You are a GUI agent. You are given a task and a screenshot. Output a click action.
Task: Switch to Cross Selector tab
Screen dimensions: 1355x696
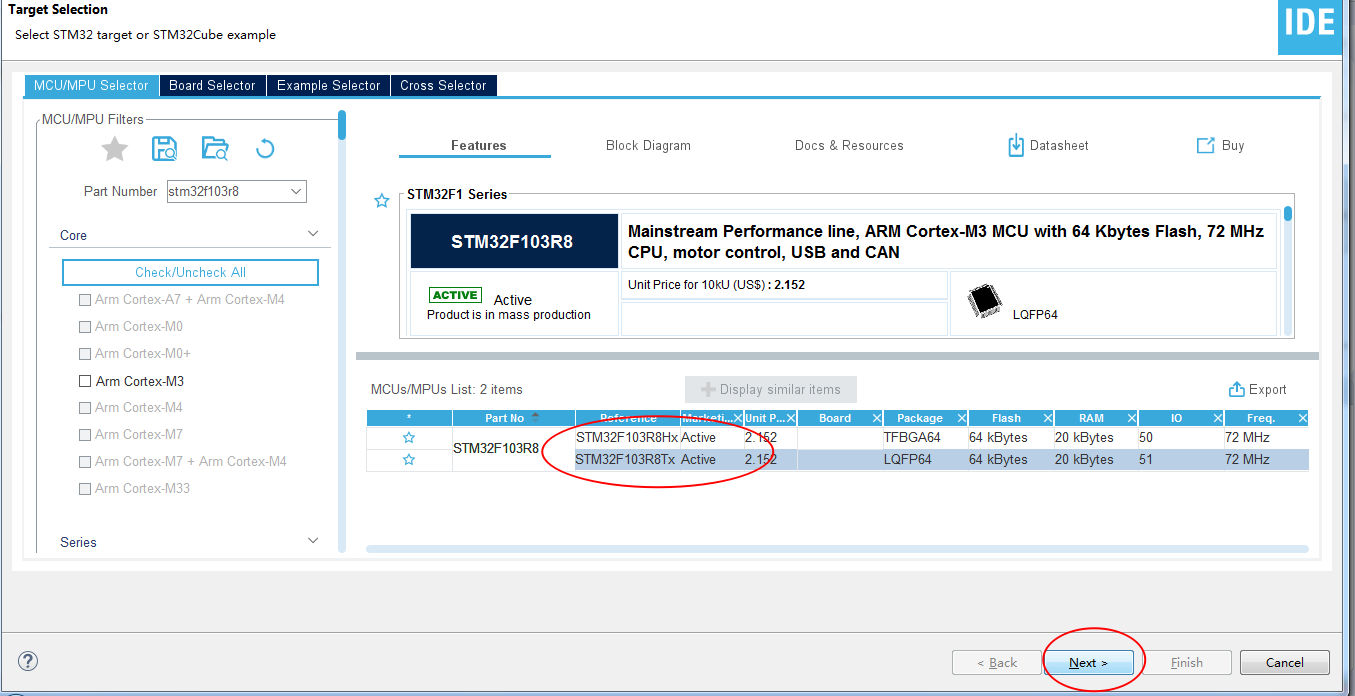[443, 86]
